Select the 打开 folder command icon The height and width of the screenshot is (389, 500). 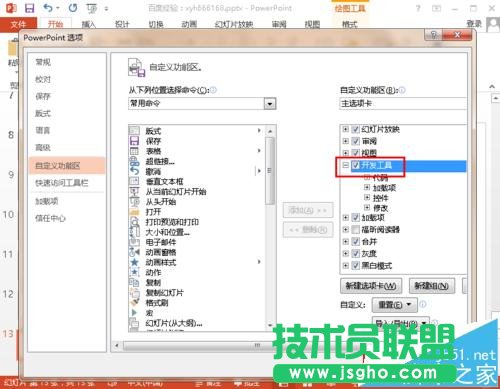tap(134, 211)
